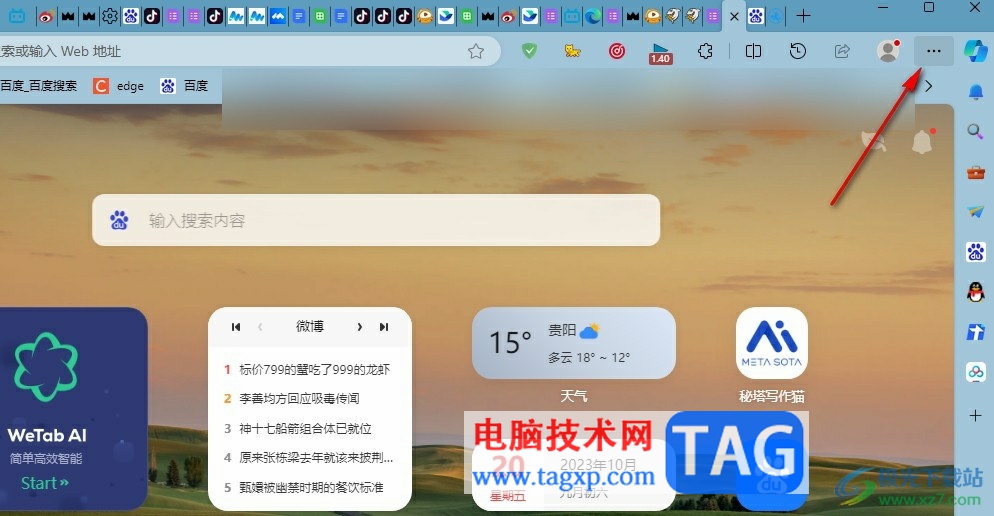
Task: Click the green shield extension icon
Action: [529, 51]
